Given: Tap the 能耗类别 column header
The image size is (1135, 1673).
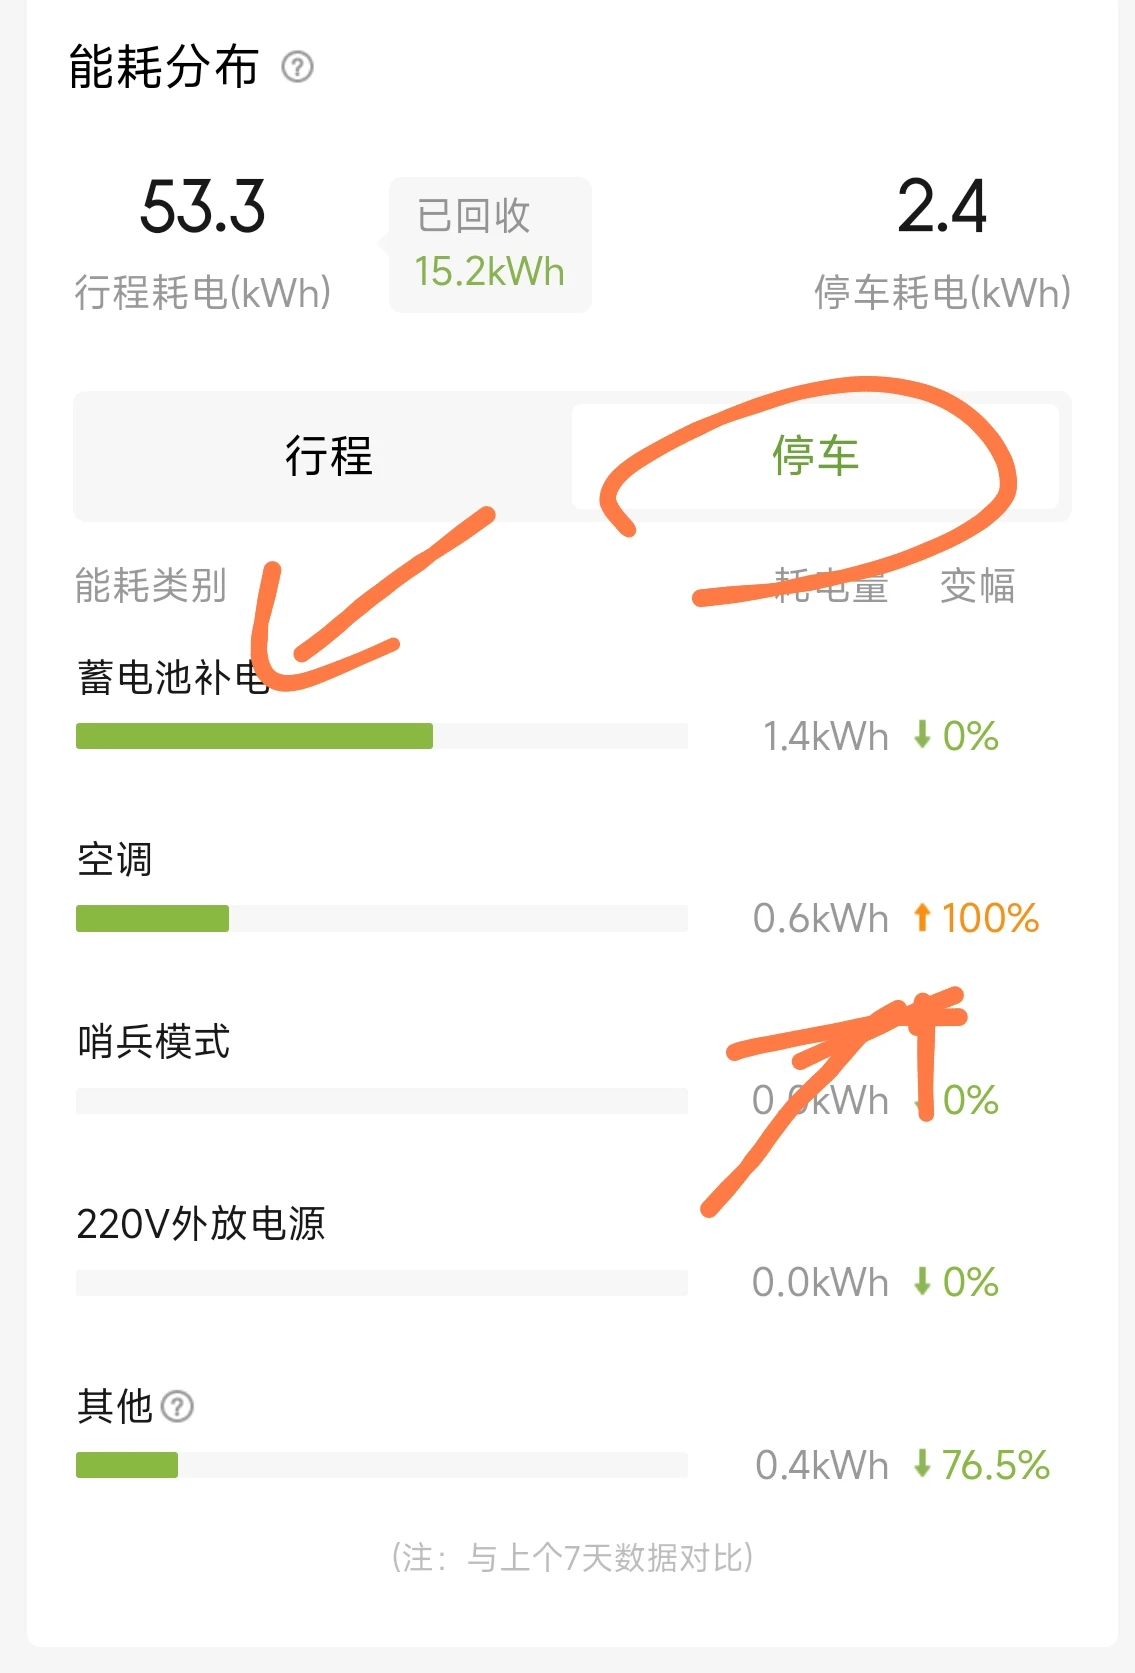Looking at the screenshot, I should click(x=151, y=585).
